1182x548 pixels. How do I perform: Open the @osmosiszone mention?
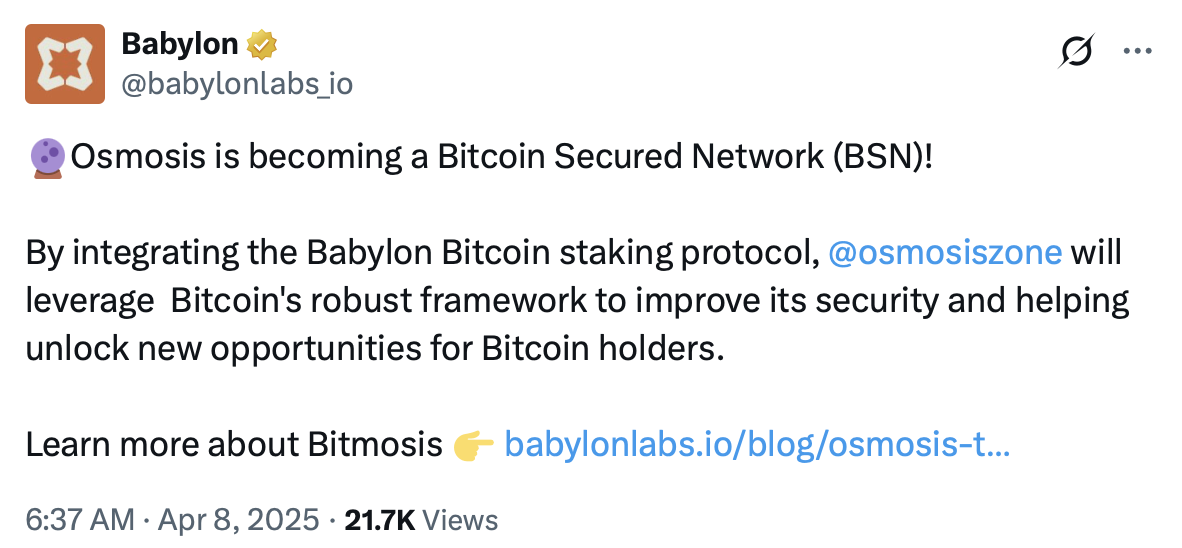[x=945, y=253]
